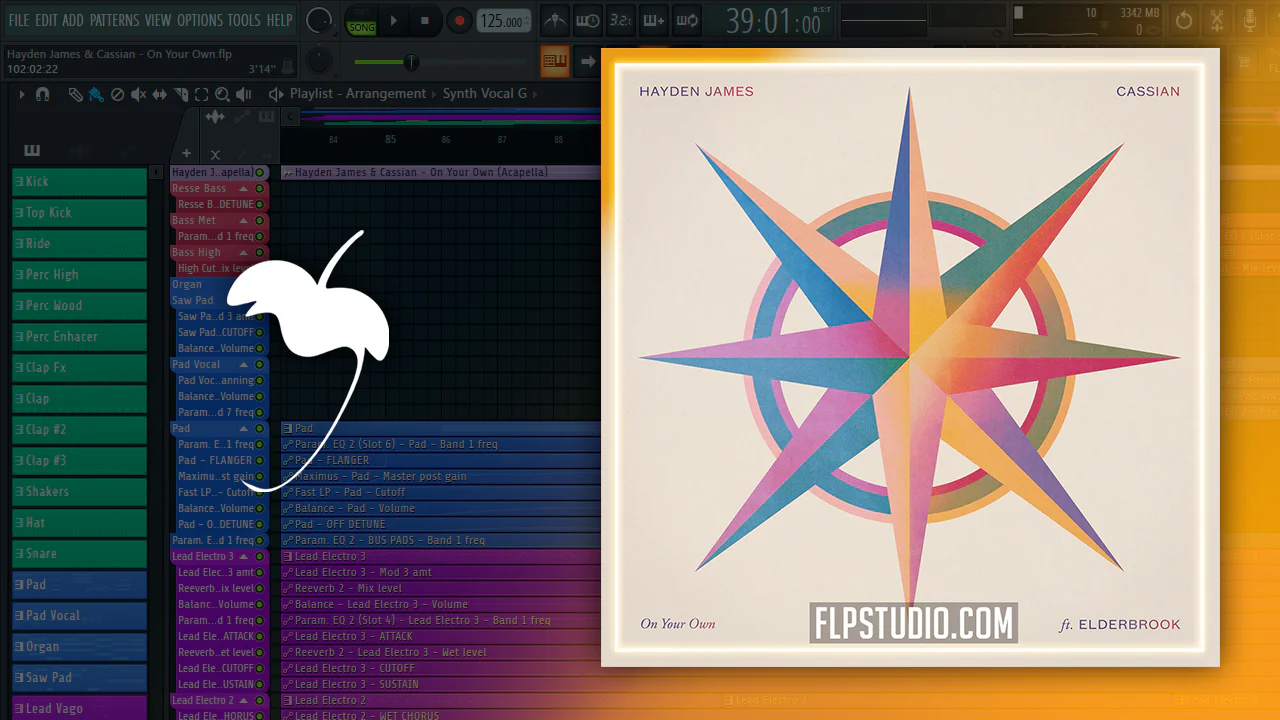
Task: Click the picker panel piano icon
Action: [x=32, y=151]
